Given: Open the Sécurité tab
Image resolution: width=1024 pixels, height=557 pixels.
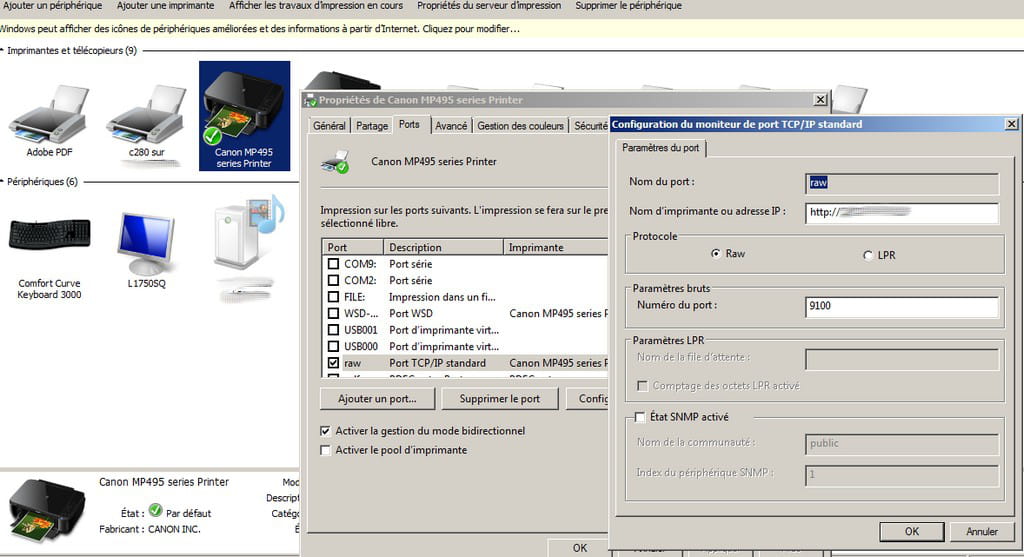Looking at the screenshot, I should [x=590, y=125].
